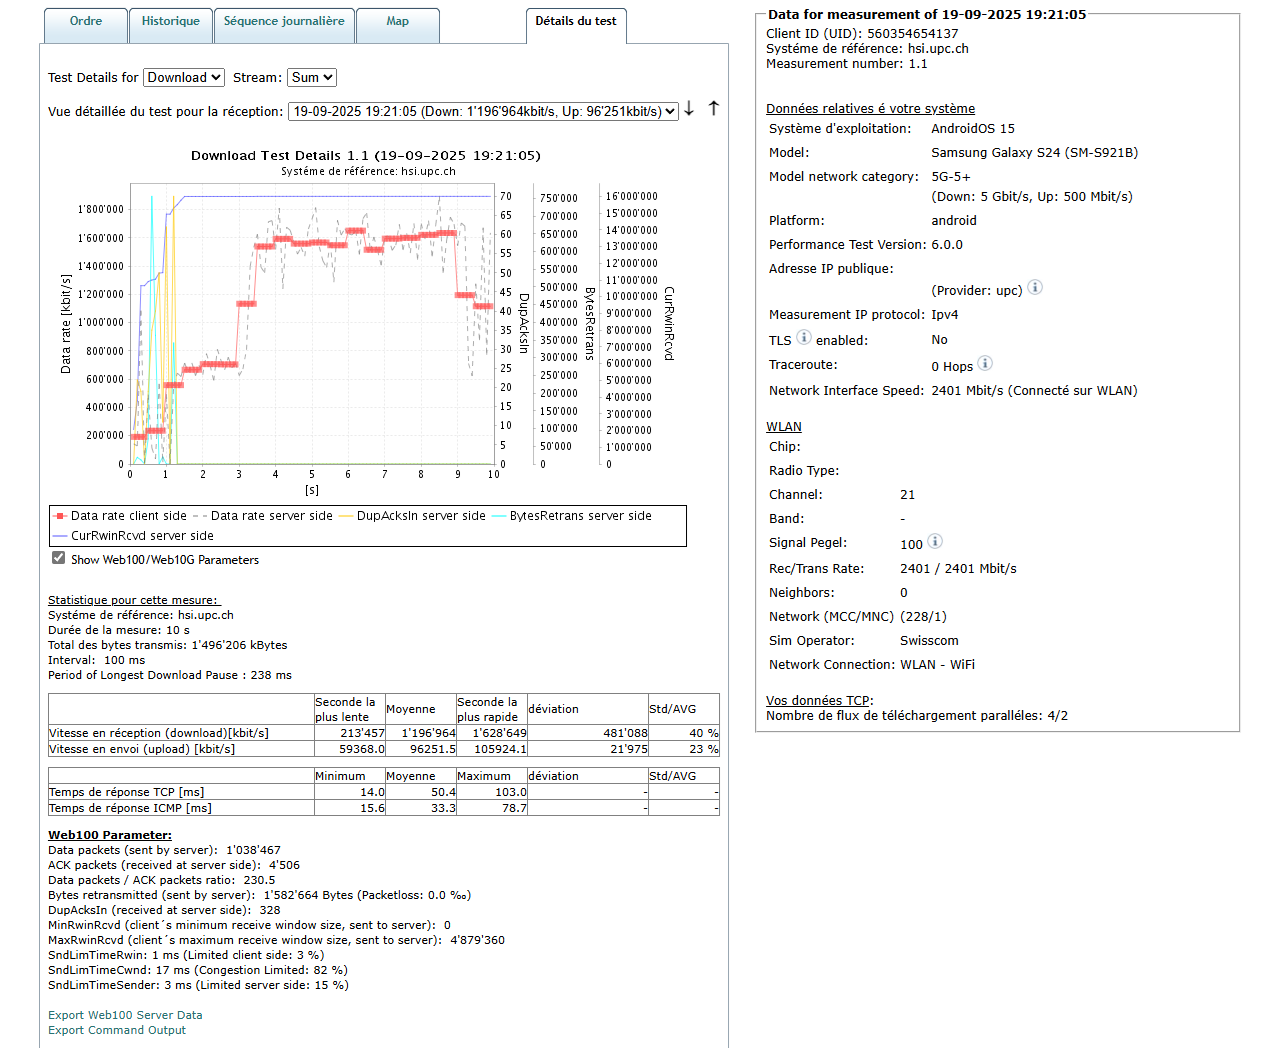The image size is (1276, 1048).
Task: Open the Download test type dropdown
Action: 184,77
